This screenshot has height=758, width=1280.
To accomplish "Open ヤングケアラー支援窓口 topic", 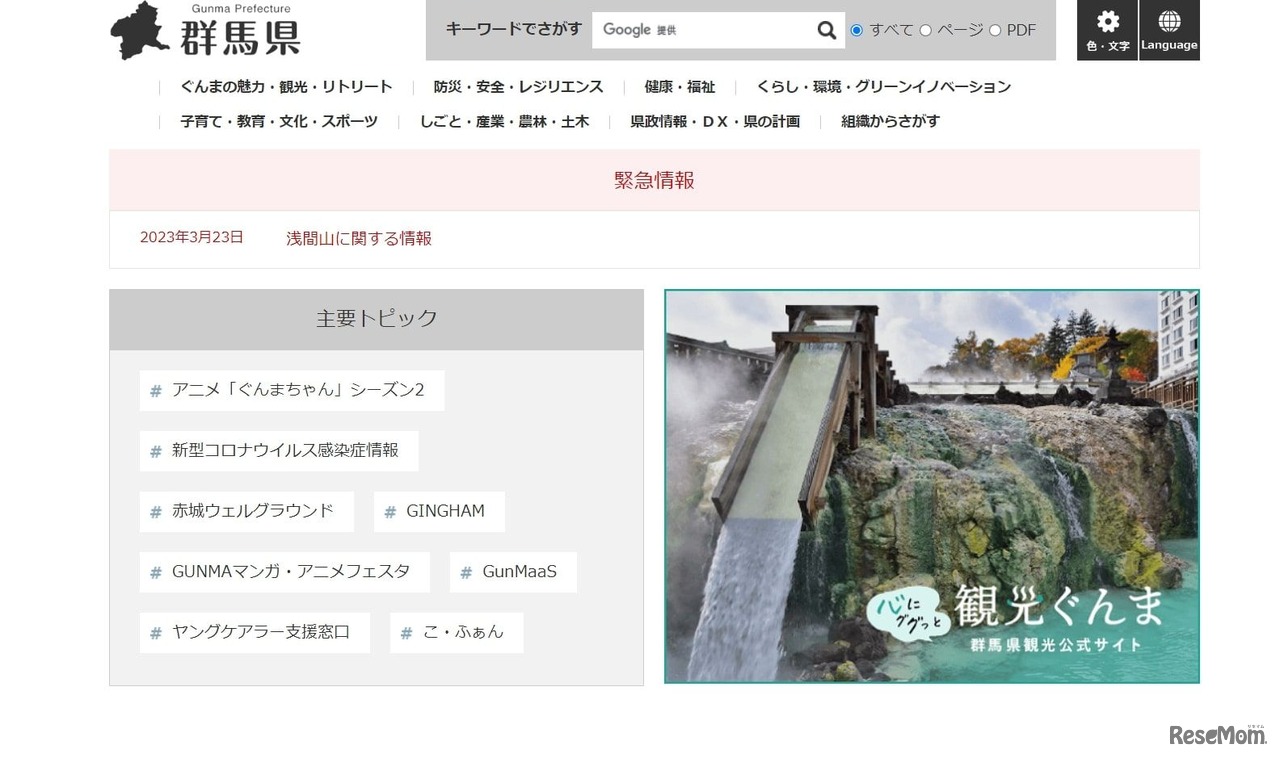I will click(x=255, y=633).
